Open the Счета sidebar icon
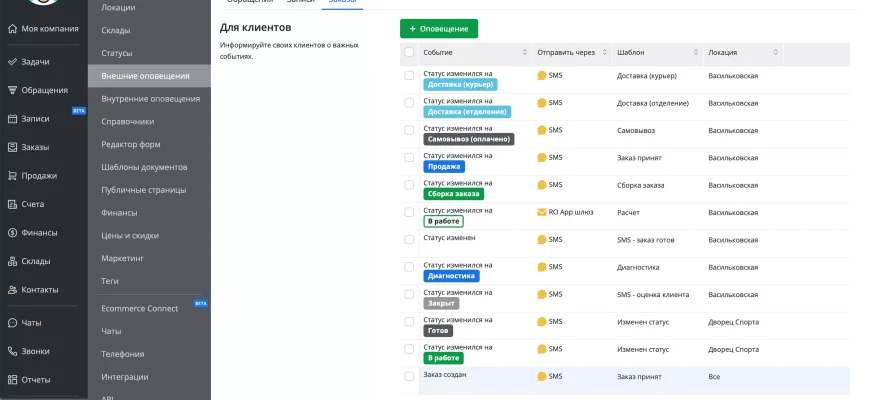870x400 pixels. (x=12, y=204)
